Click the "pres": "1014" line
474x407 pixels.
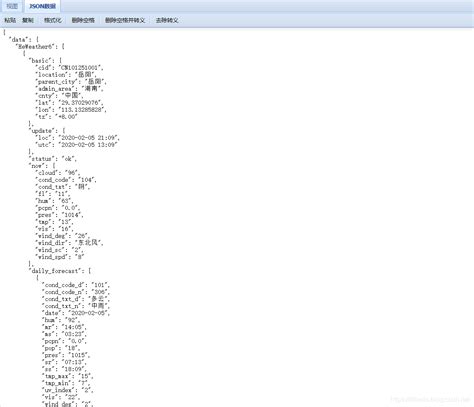[59, 215]
